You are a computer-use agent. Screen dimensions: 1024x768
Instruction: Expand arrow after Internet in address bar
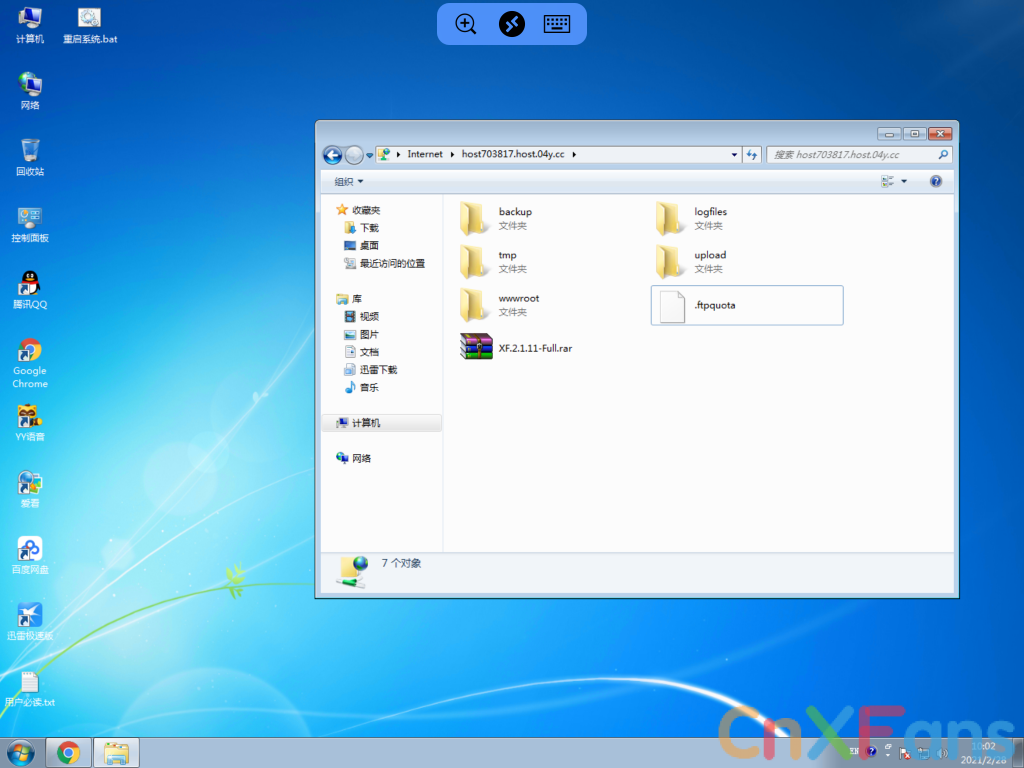pos(452,155)
